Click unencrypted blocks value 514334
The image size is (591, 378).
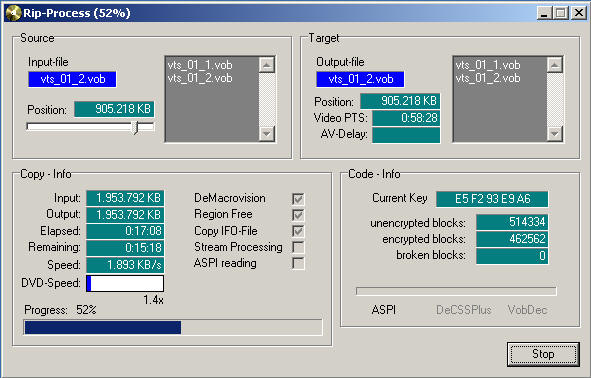(x=512, y=222)
